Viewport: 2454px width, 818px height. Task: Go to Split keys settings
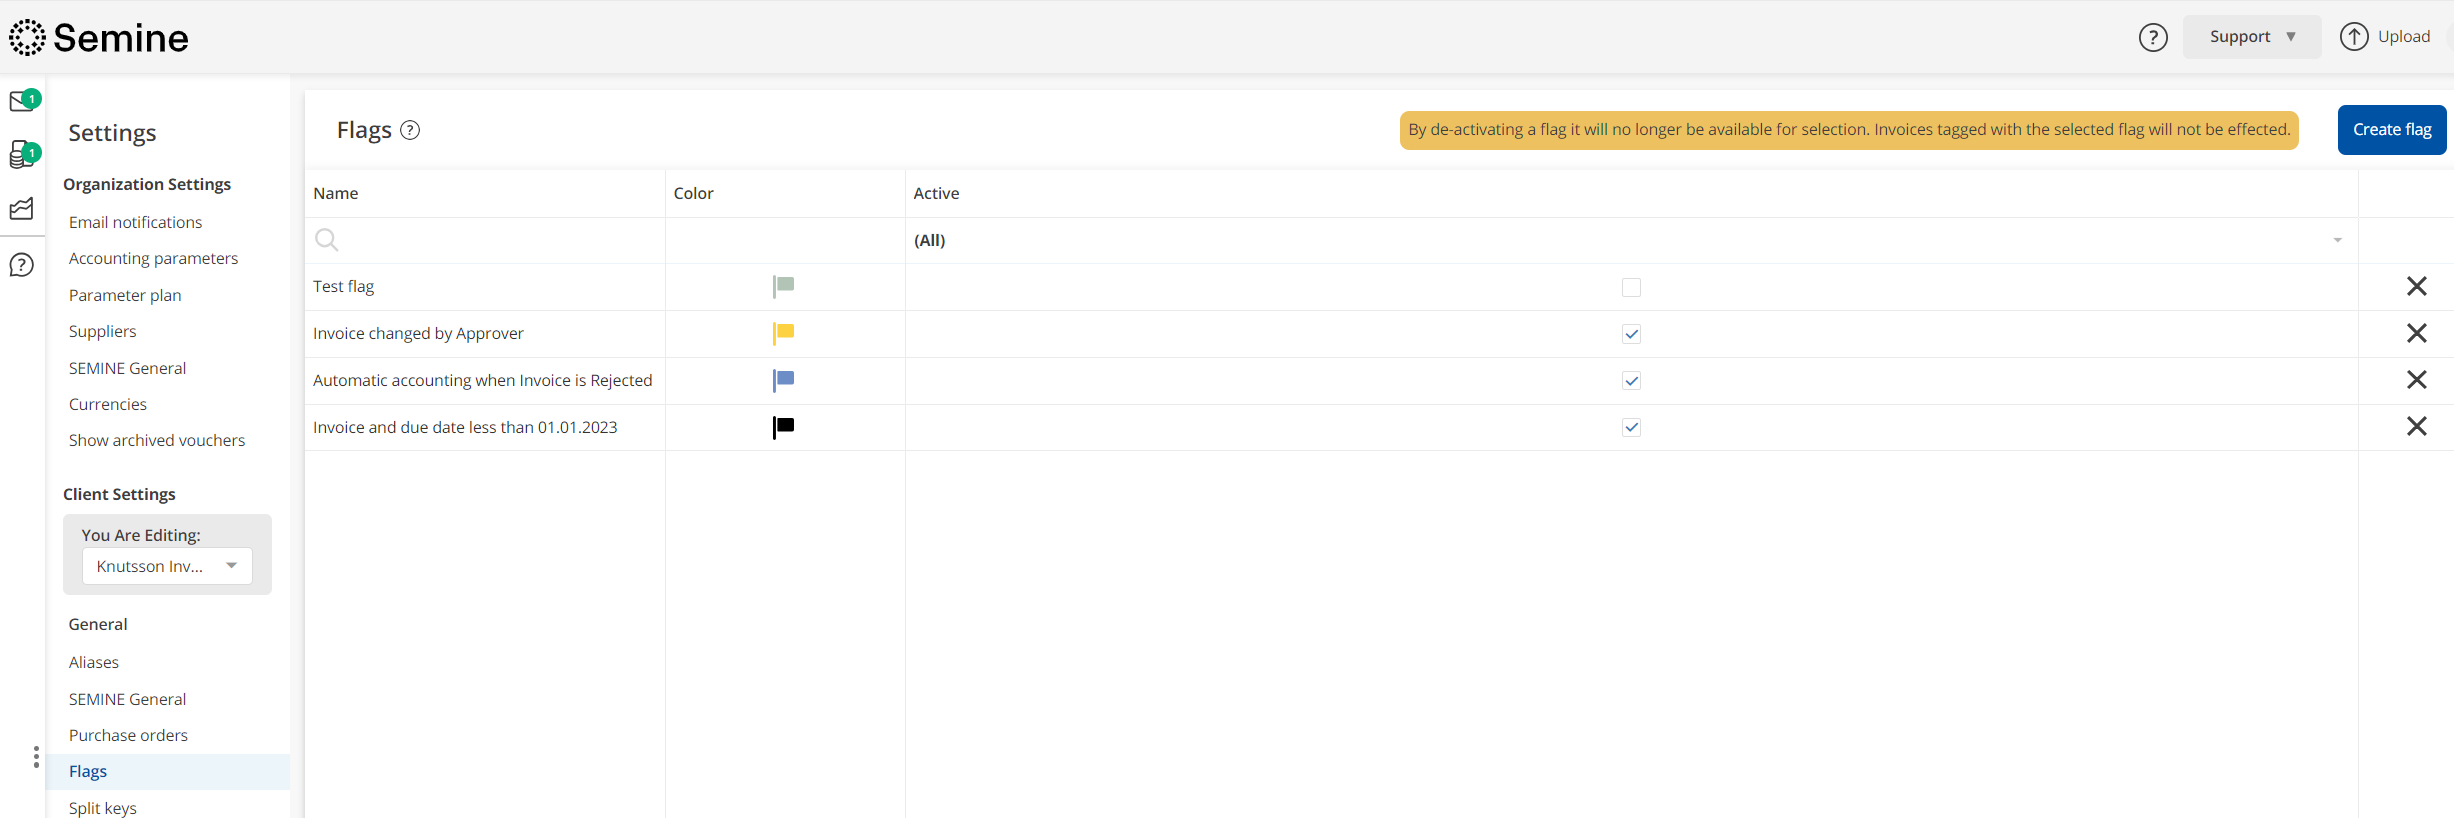103,807
